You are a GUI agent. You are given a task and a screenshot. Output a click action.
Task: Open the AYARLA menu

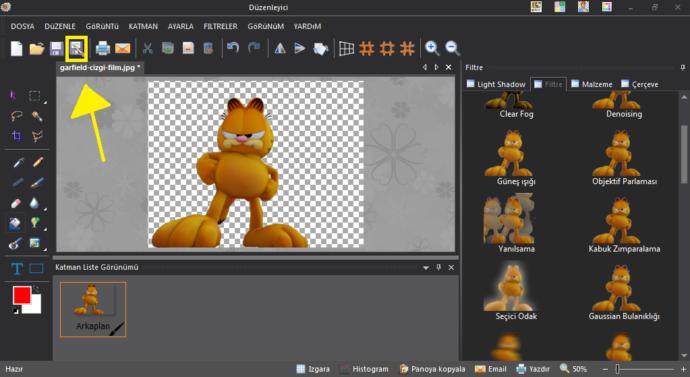pos(180,26)
